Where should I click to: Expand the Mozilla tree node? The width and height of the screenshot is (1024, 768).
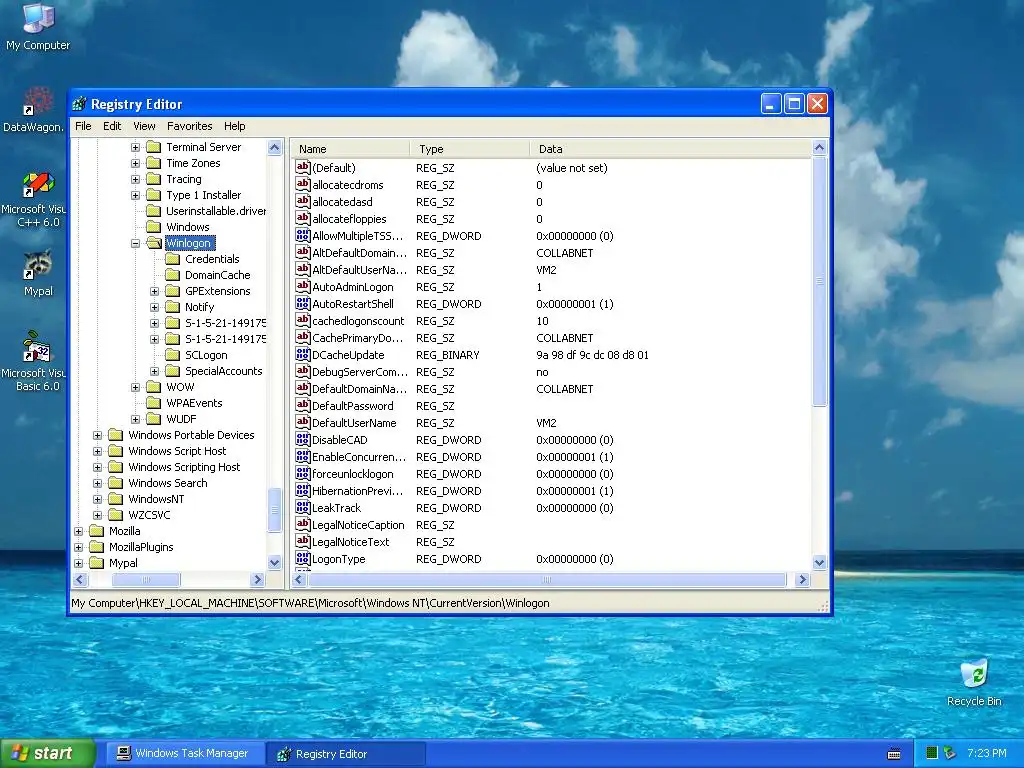tap(78, 531)
